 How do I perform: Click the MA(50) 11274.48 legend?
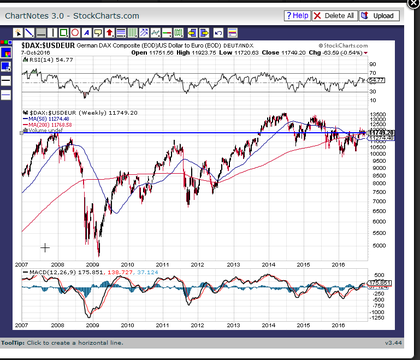click(x=46, y=119)
